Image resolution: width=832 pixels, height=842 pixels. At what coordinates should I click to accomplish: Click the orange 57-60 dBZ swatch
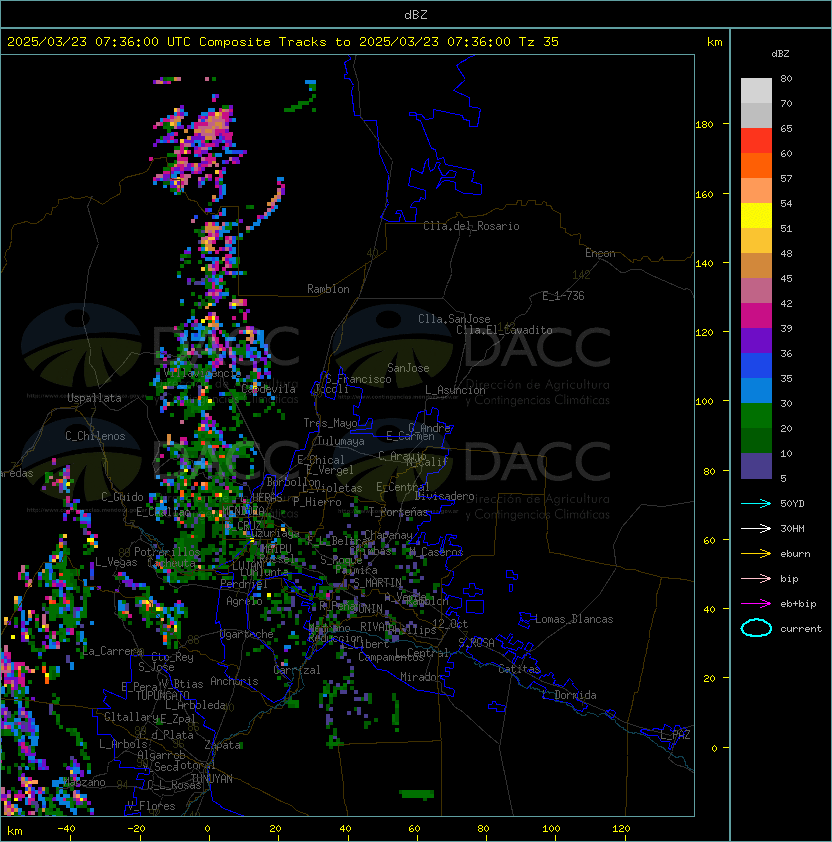756,165
